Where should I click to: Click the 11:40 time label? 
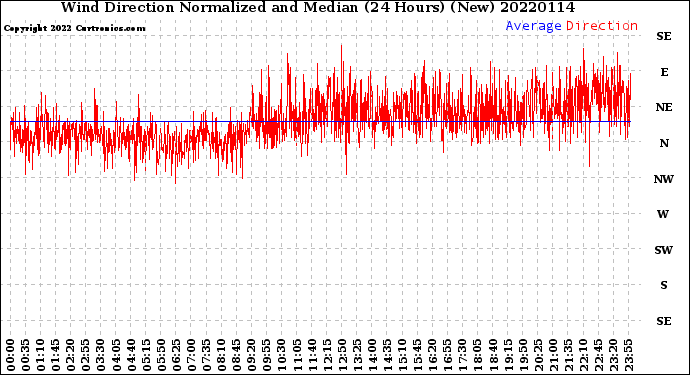312,355
